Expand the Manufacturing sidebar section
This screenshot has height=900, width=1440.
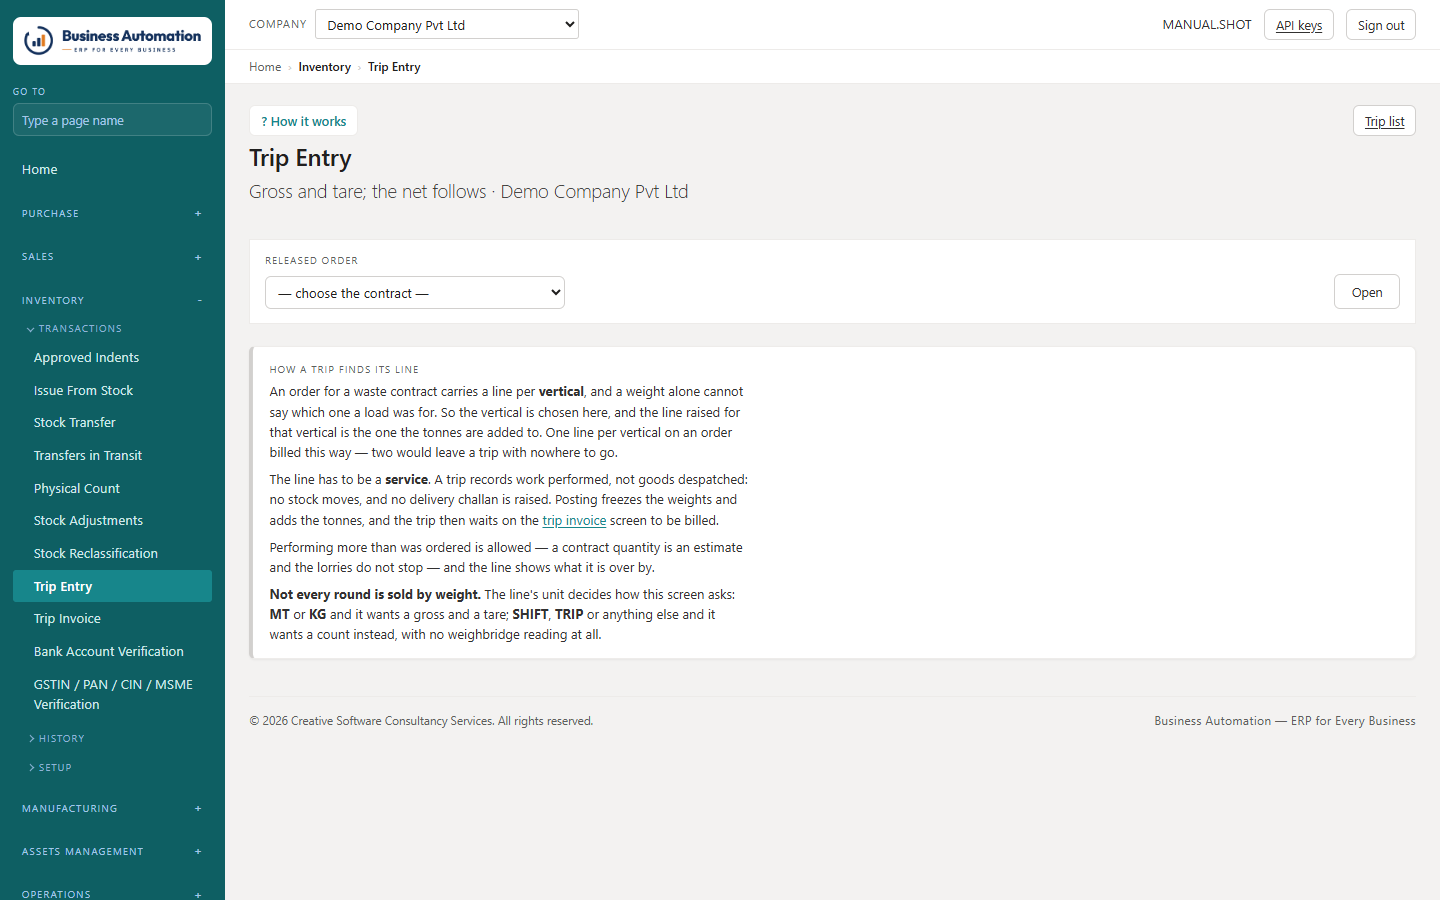112,808
